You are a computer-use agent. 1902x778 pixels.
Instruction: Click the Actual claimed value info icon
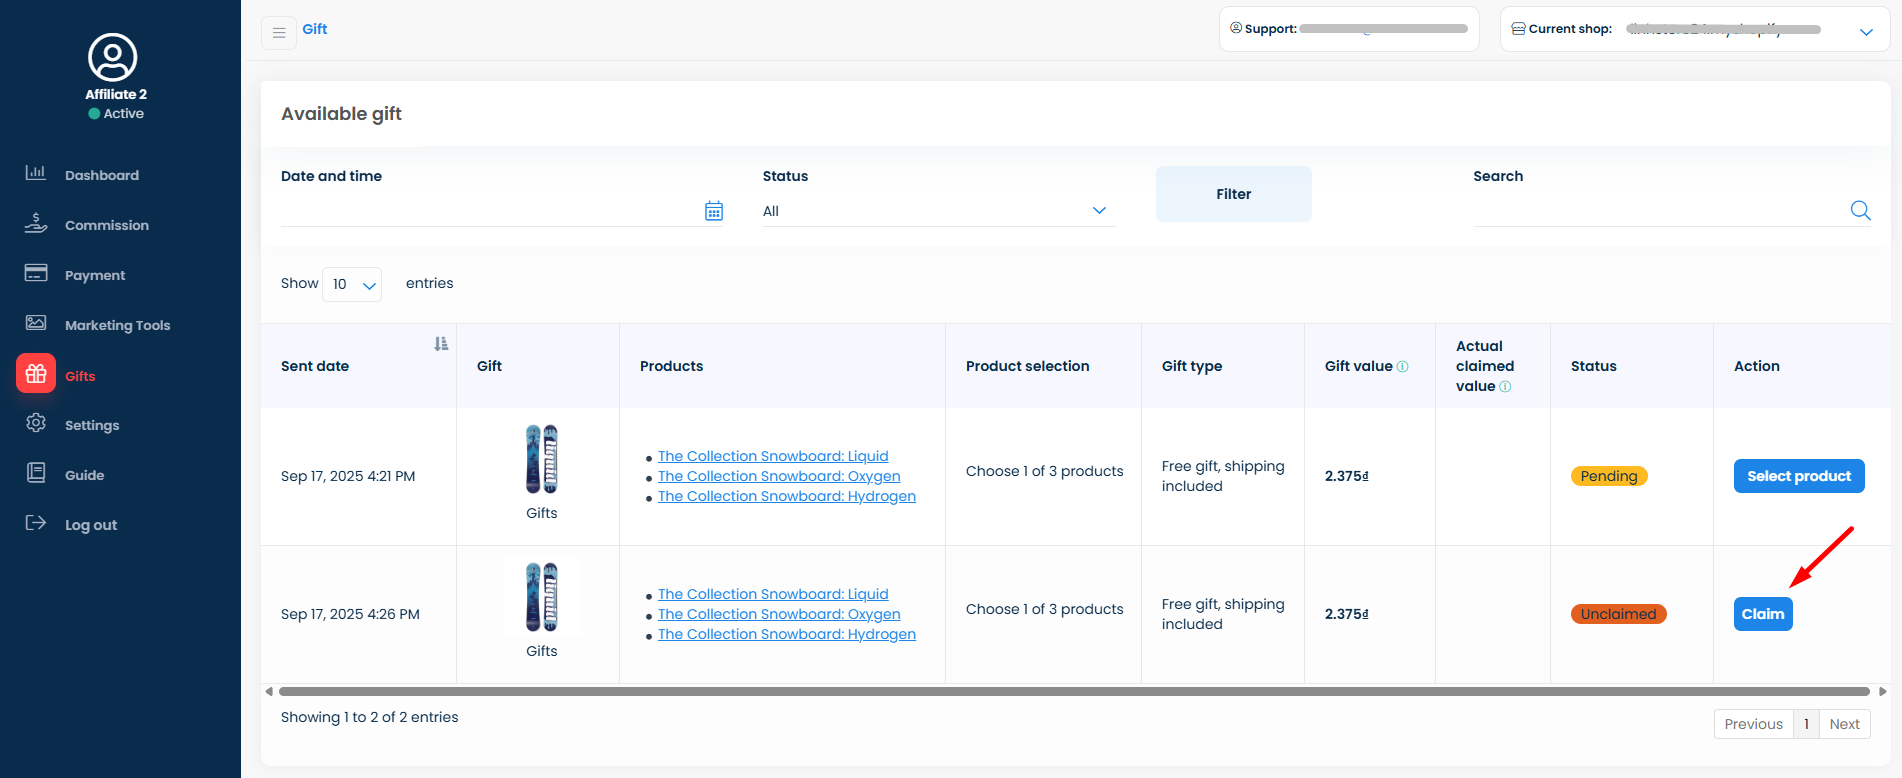[1505, 387]
